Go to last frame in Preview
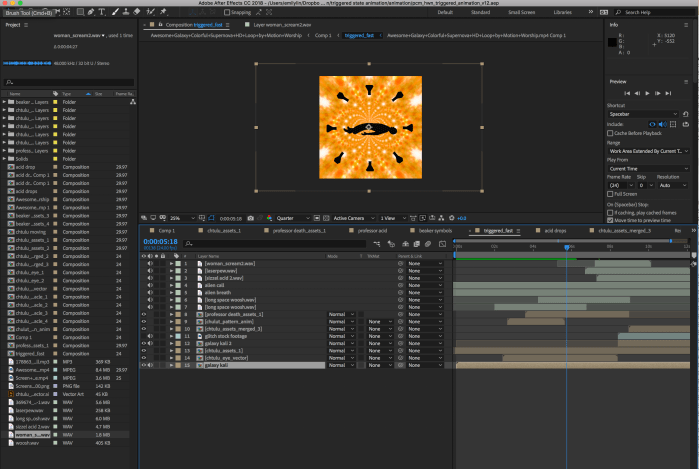699x469 pixels. pos(668,93)
